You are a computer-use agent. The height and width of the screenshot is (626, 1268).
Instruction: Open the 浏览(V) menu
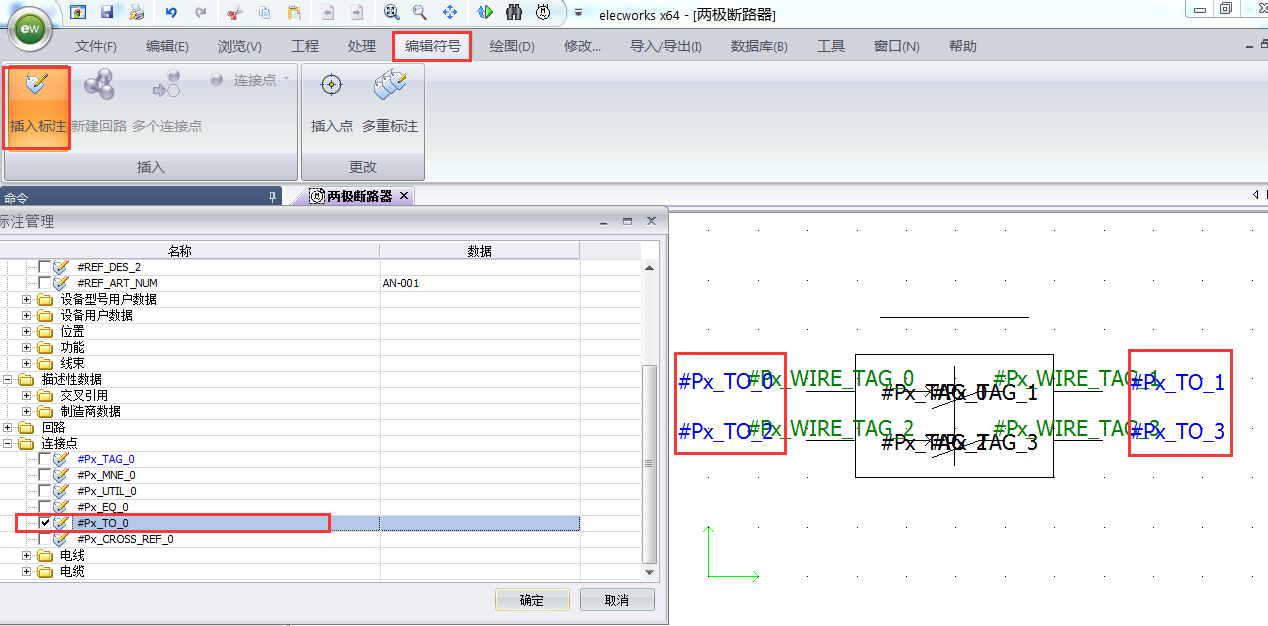[x=239, y=46]
